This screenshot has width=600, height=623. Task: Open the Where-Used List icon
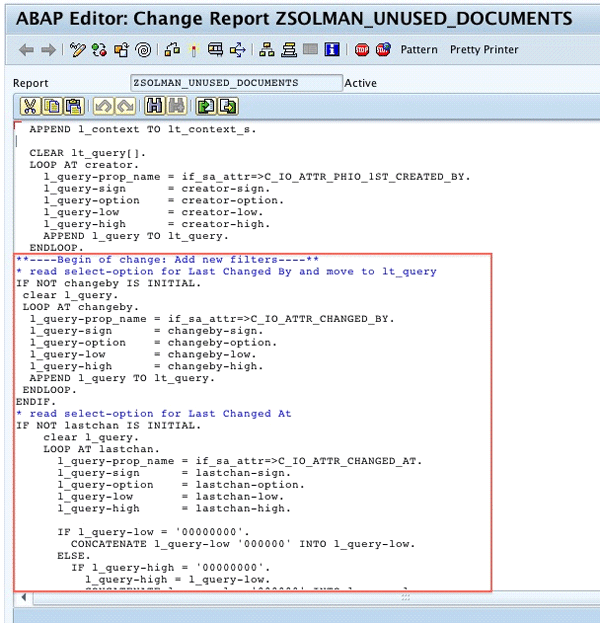(x=238, y=50)
